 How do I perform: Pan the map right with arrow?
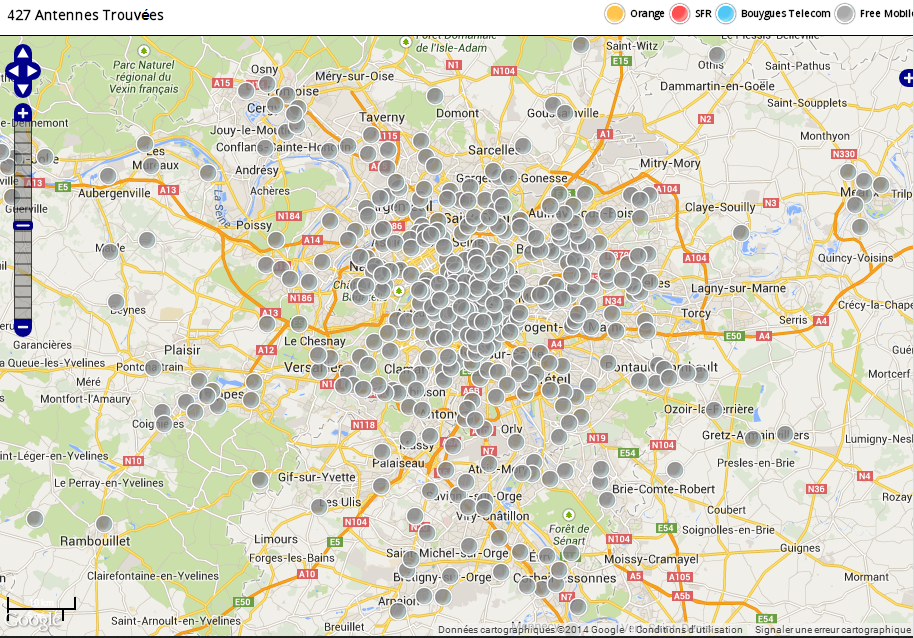pyautogui.click(x=33, y=71)
